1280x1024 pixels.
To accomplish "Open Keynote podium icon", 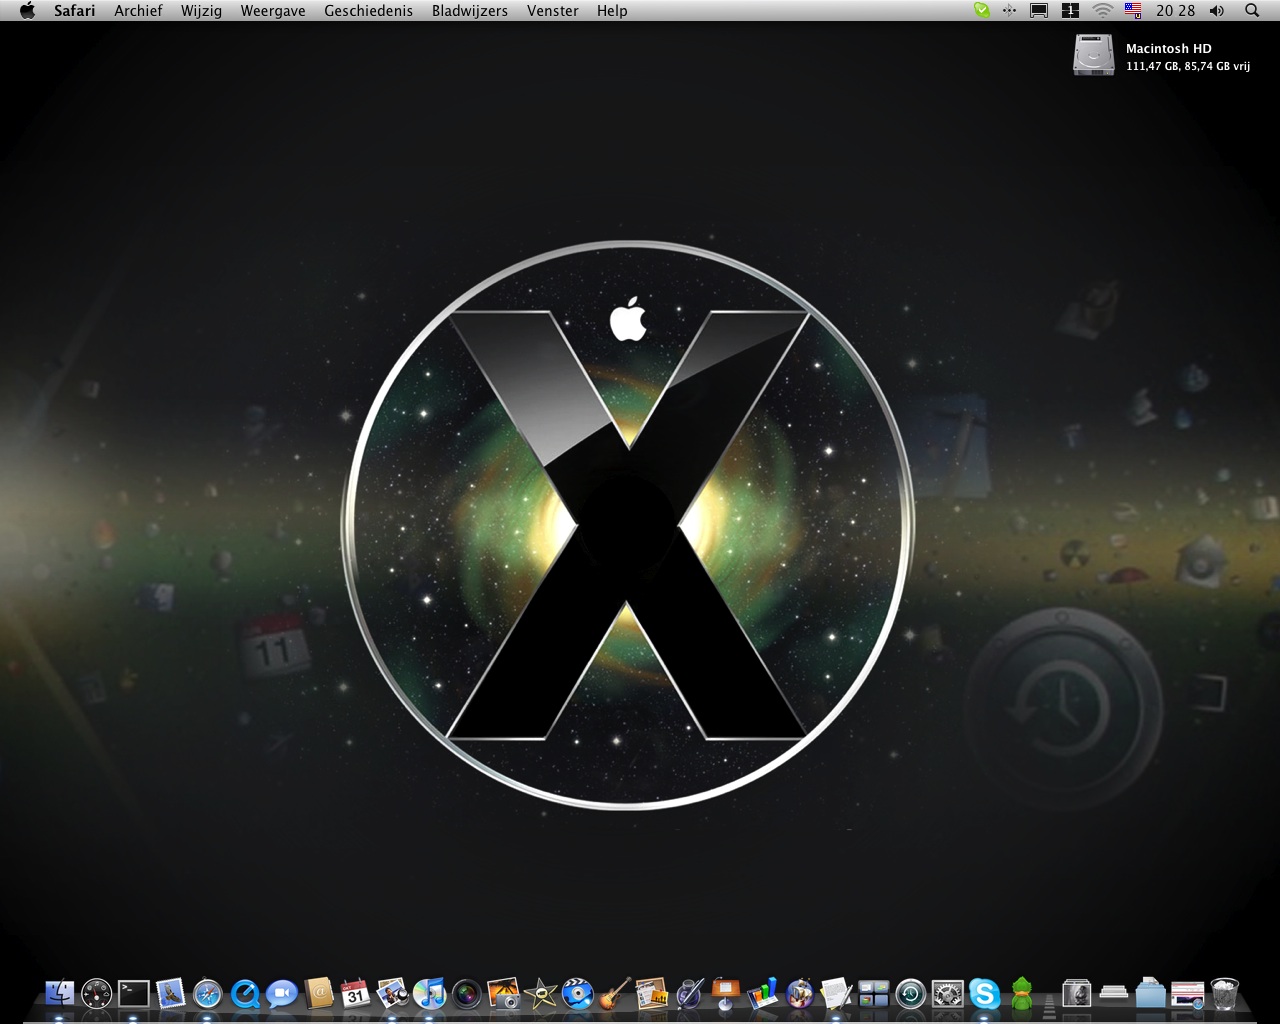I will point(726,993).
